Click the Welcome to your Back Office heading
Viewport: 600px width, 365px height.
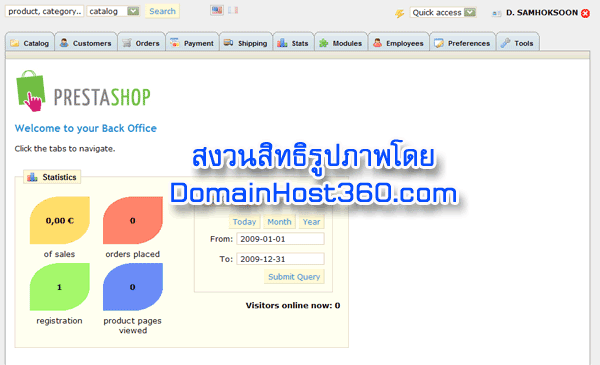tap(86, 128)
